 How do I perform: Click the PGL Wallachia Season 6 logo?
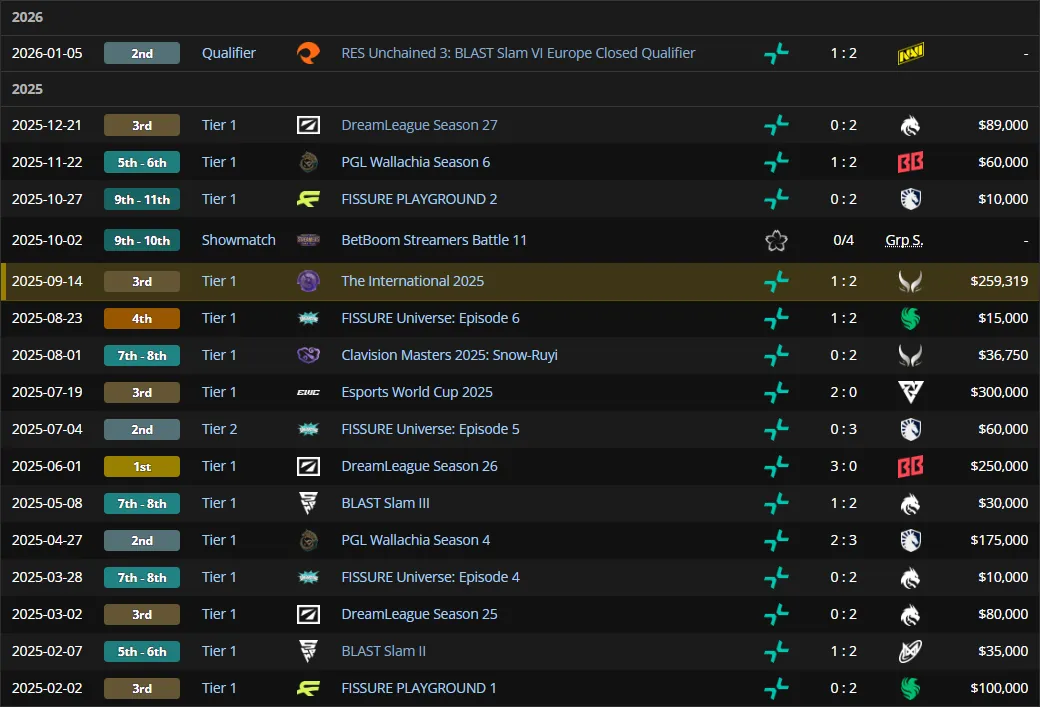tap(308, 162)
